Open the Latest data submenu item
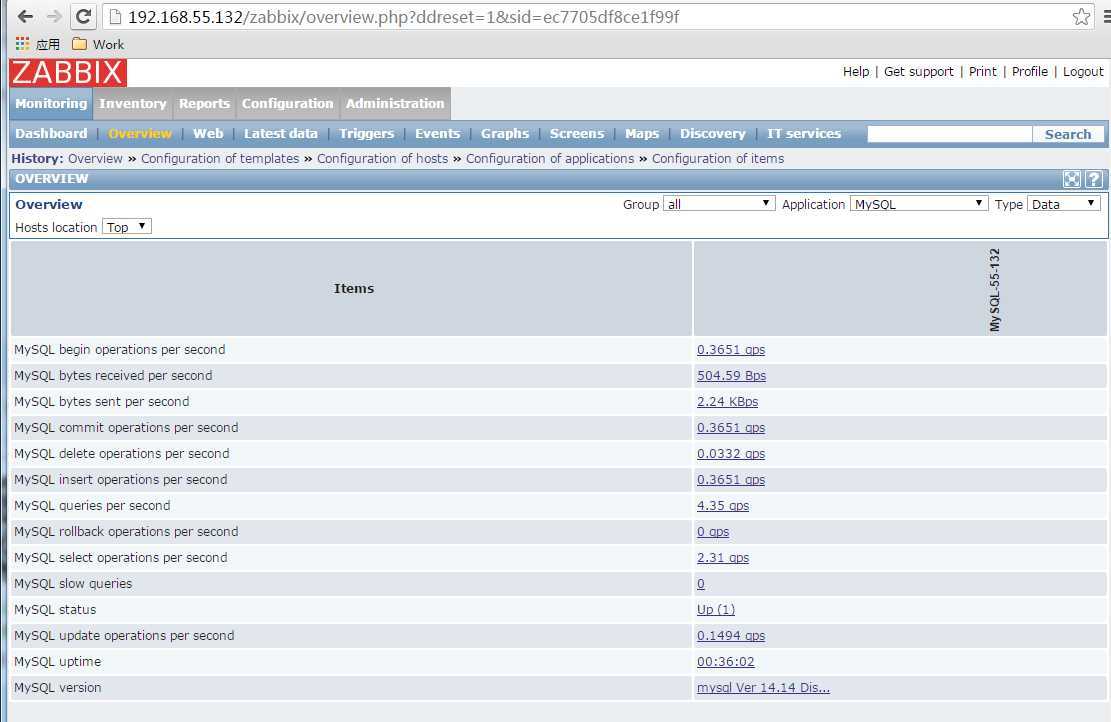The width and height of the screenshot is (1111, 722). [281, 133]
